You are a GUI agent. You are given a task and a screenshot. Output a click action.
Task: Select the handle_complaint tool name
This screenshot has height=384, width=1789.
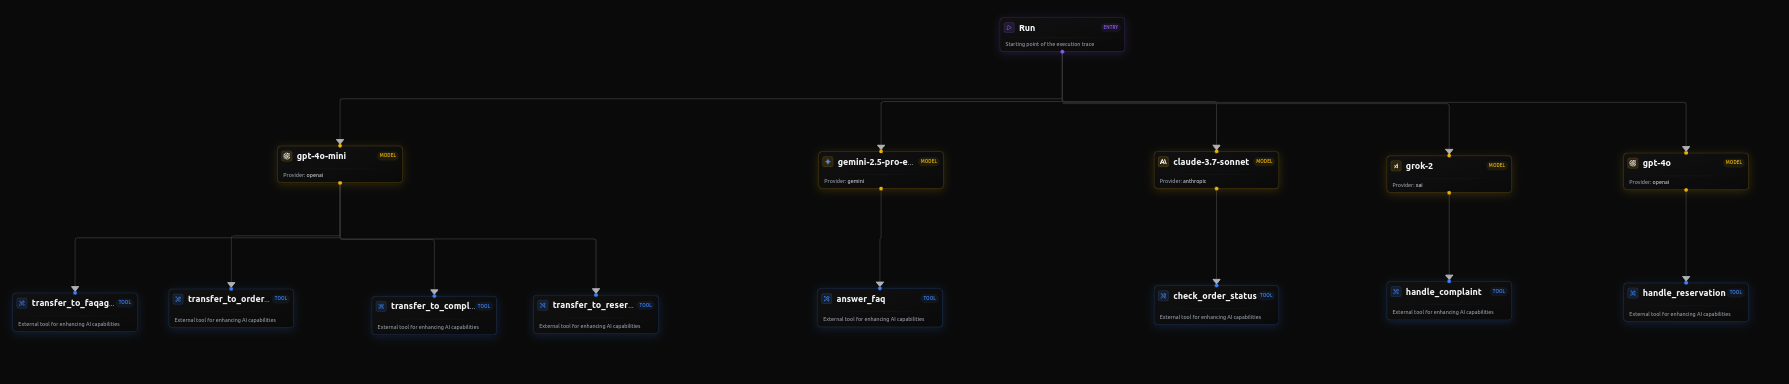tap(1444, 292)
